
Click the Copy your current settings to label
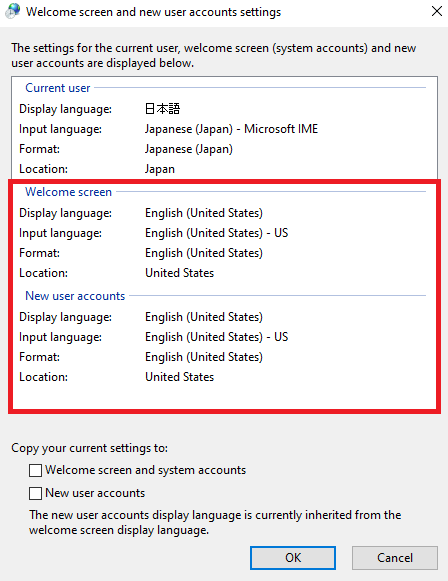pyautogui.click(x=89, y=448)
